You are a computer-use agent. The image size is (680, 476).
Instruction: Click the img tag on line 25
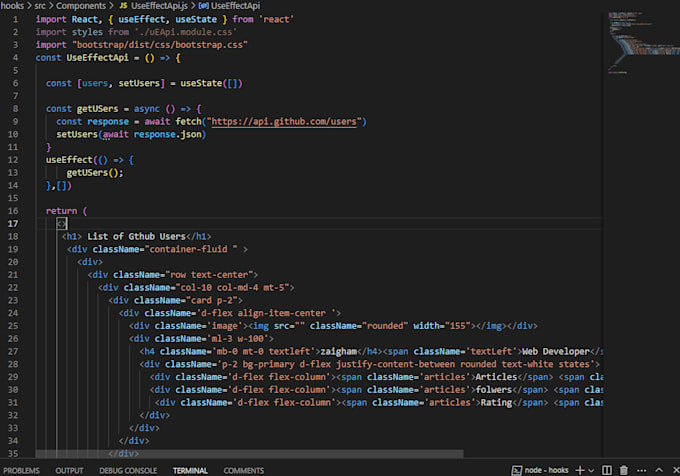coord(258,326)
